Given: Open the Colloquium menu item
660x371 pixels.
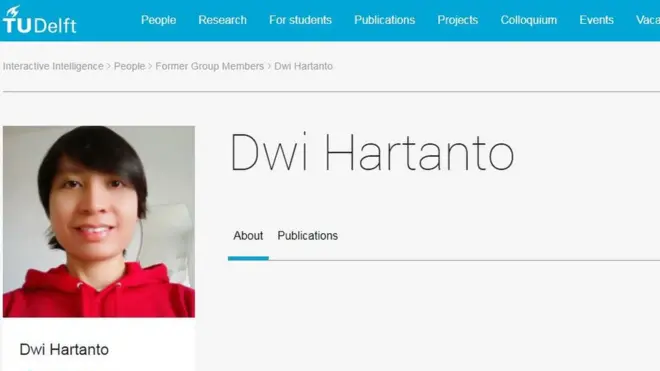Looking at the screenshot, I should click(528, 20).
